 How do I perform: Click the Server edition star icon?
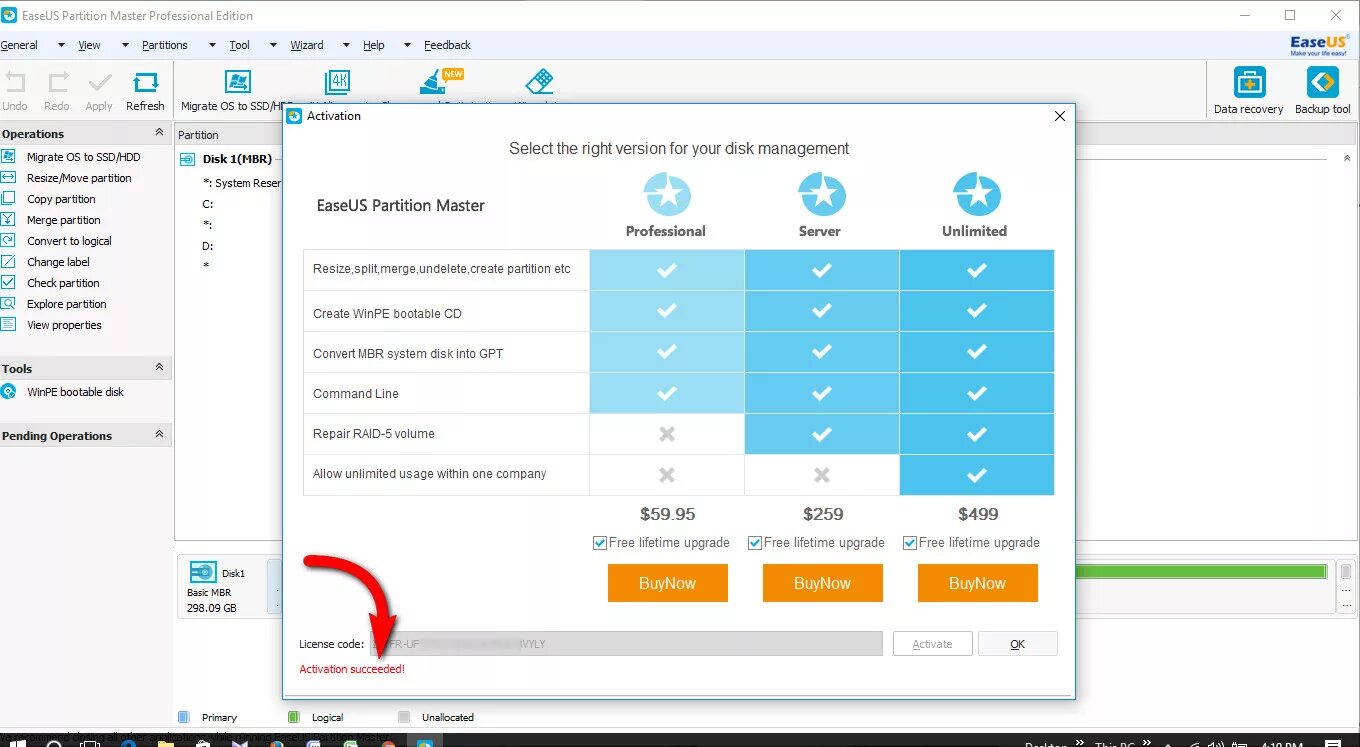[x=820, y=194]
